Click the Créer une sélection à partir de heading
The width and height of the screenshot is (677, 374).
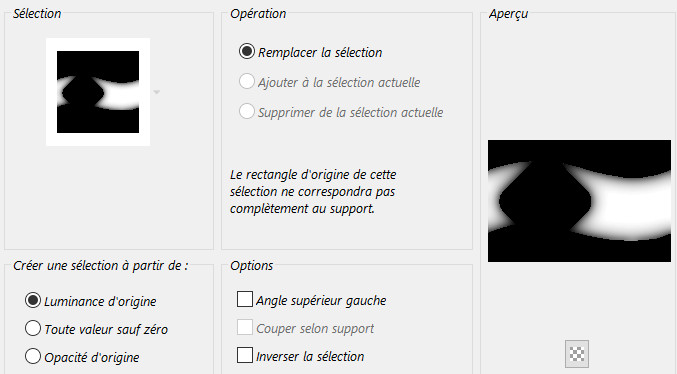point(101,266)
